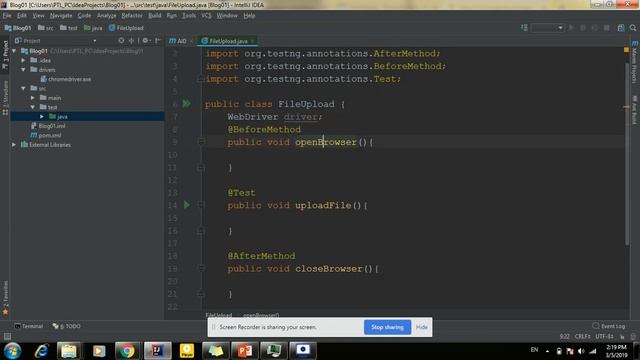The image size is (640, 360).
Task: Toggle the Project side tool button
Action: coord(5,55)
